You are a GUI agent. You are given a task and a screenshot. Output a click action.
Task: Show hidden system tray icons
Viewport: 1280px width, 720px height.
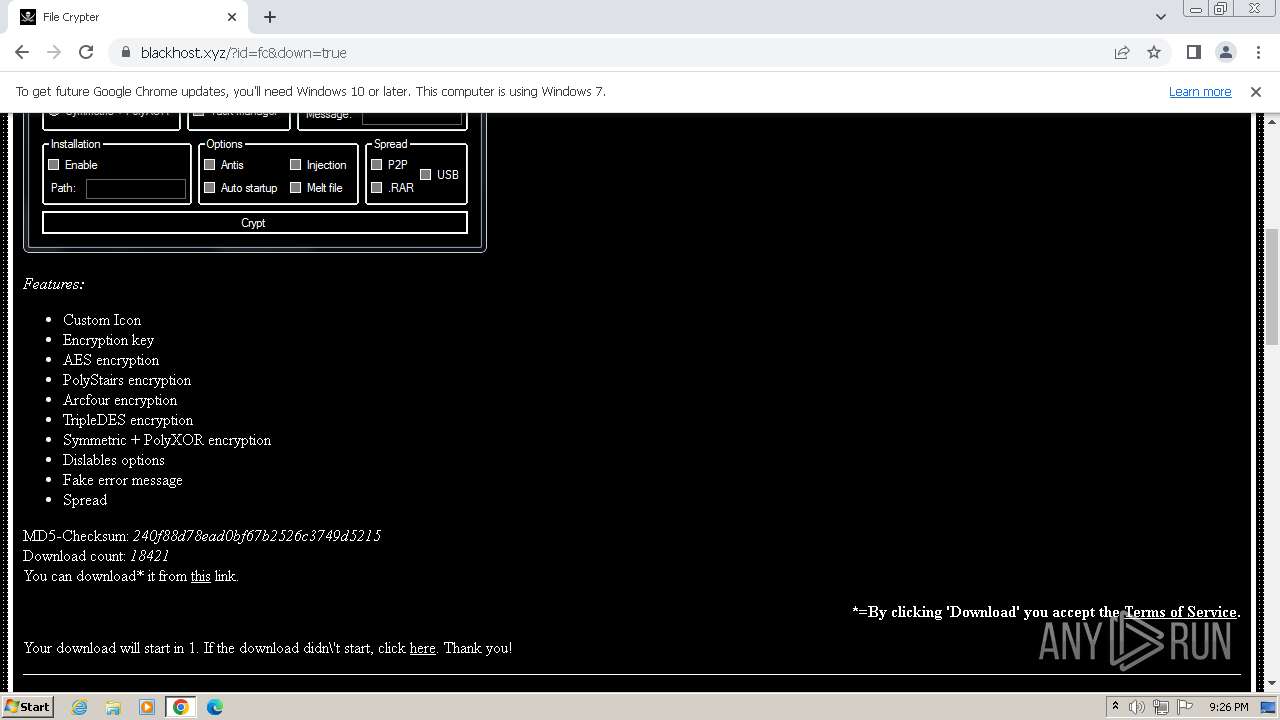(1115, 706)
